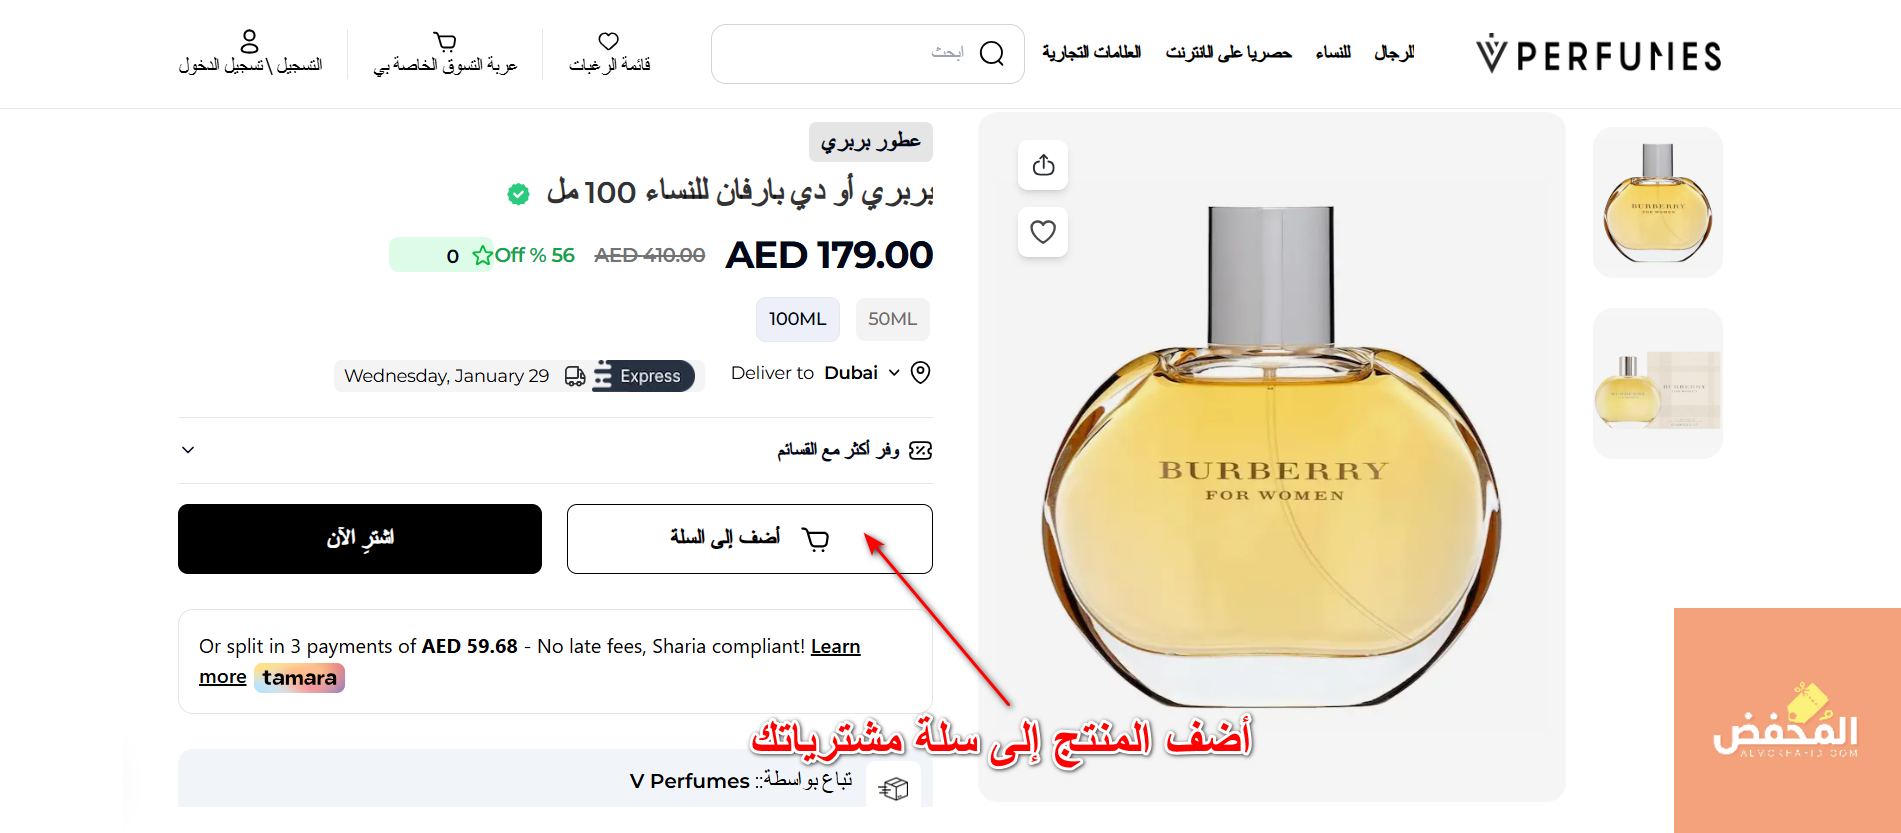The height and width of the screenshot is (833, 1901).
Task: Open the online exclusives menu item
Action: click(x=1228, y=52)
